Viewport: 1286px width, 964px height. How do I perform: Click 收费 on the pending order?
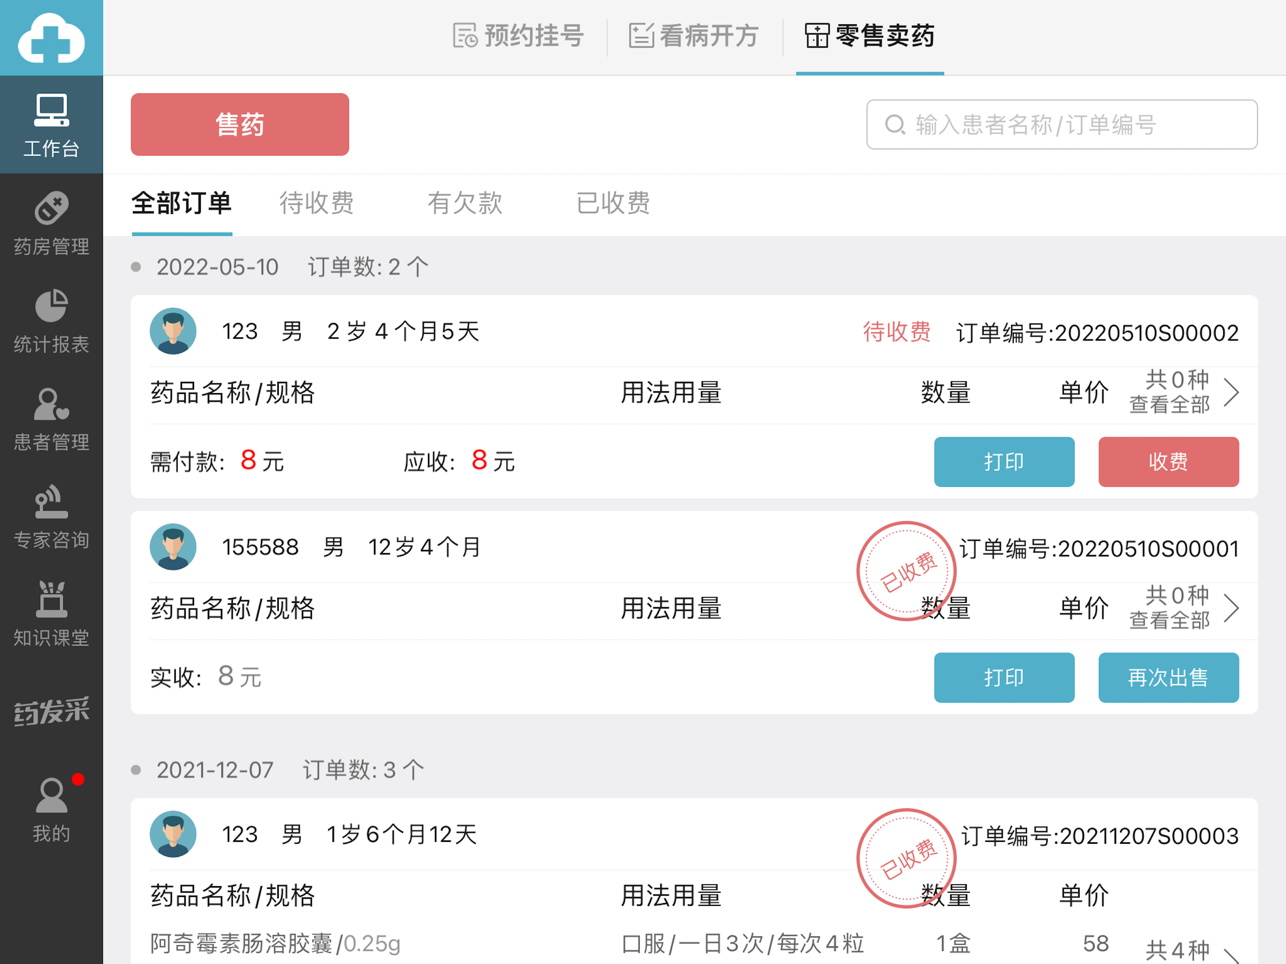1168,462
